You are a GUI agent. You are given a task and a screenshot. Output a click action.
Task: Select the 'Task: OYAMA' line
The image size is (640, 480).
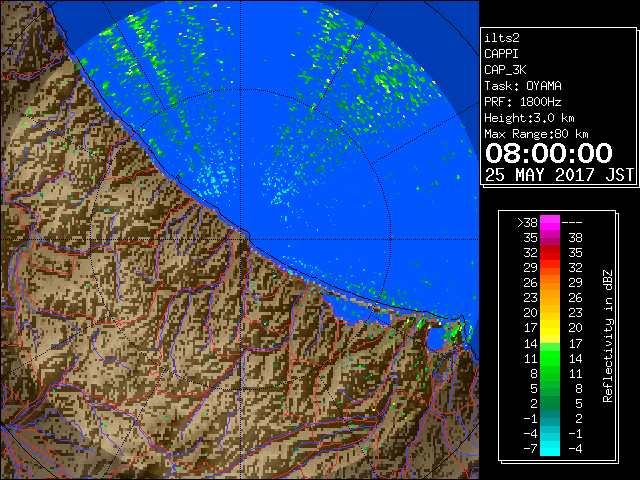pyautogui.click(x=523, y=86)
